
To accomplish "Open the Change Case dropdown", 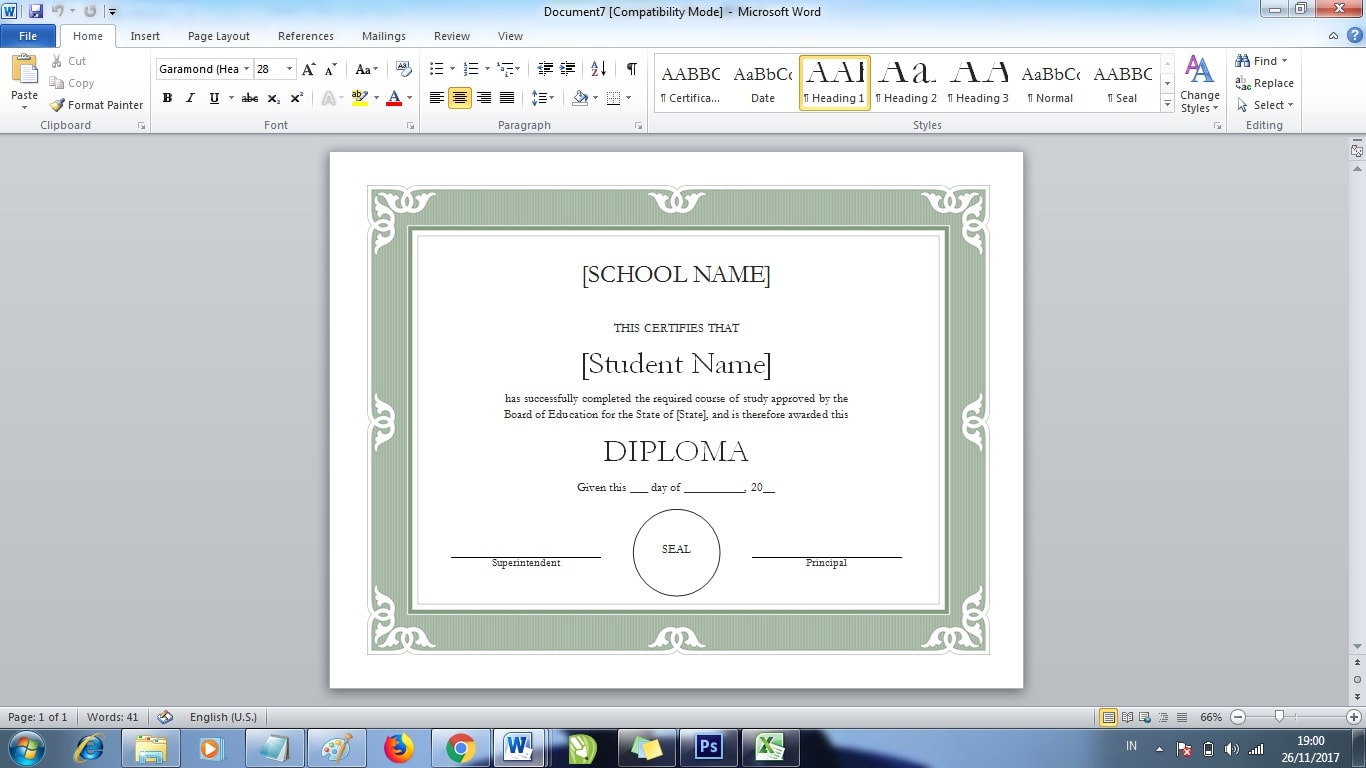I will (x=367, y=69).
